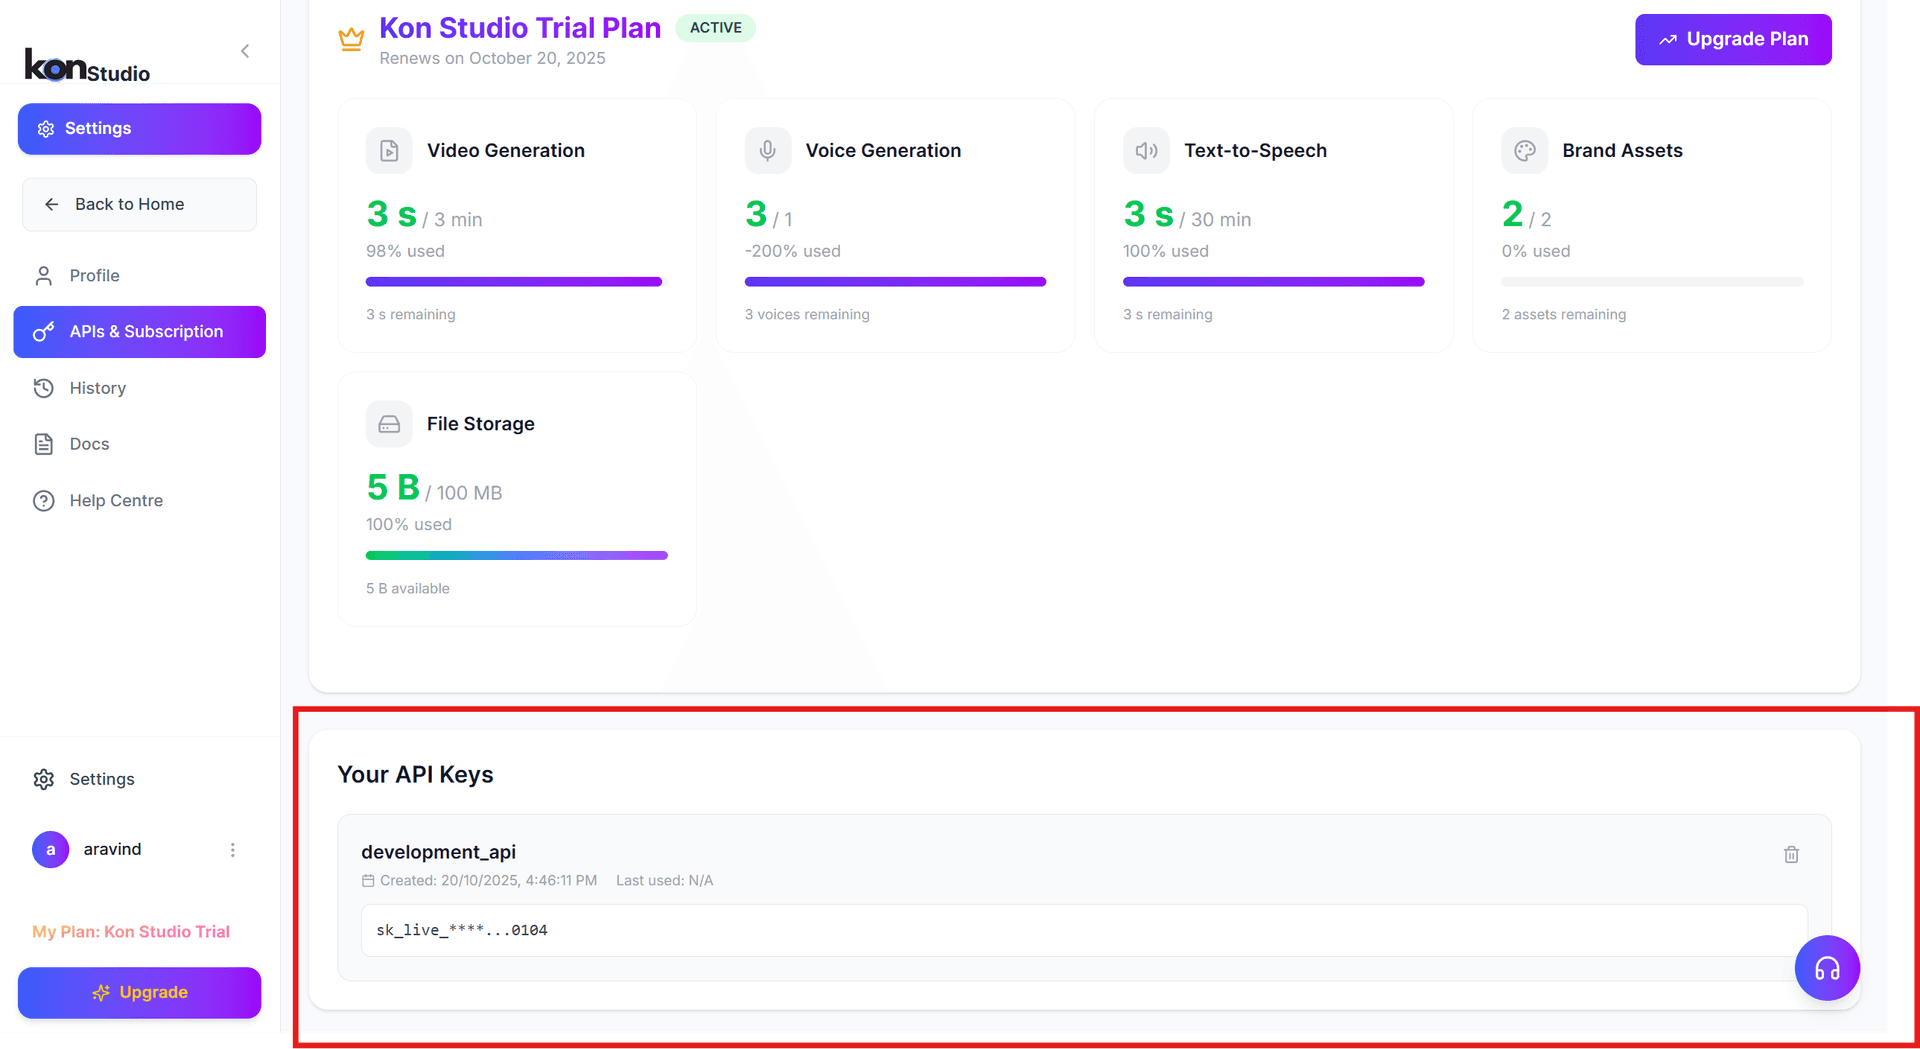This screenshot has width=1920, height=1049.
Task: Select the Video Generation document icon
Action: (x=389, y=150)
